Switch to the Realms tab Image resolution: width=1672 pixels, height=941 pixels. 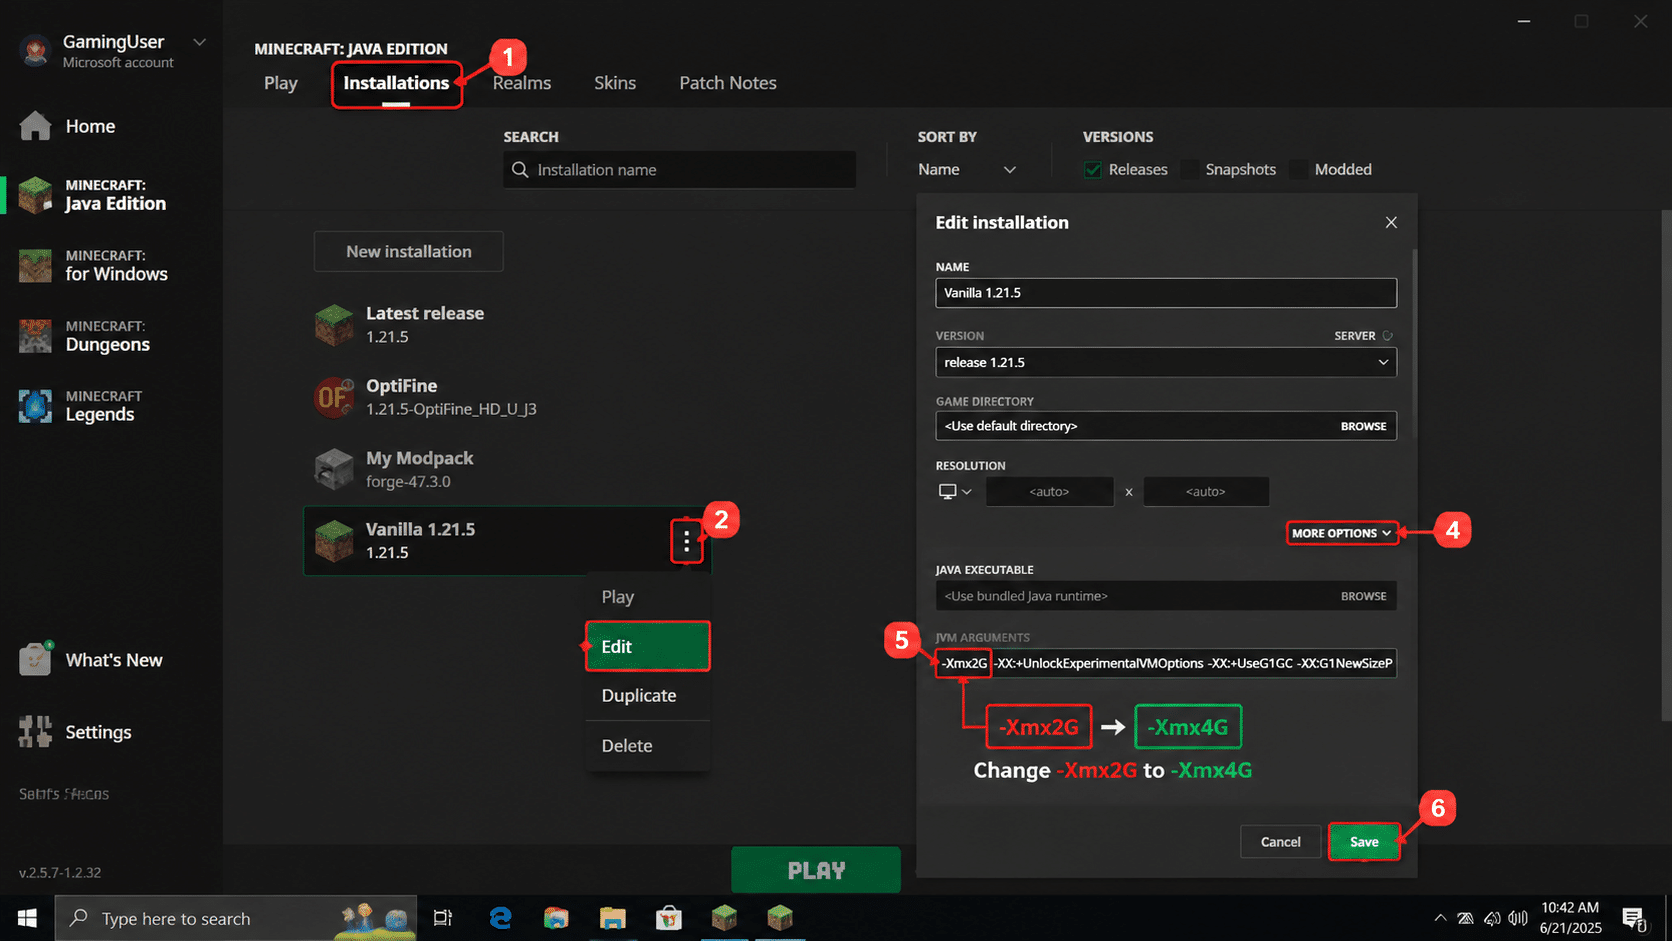522,83
